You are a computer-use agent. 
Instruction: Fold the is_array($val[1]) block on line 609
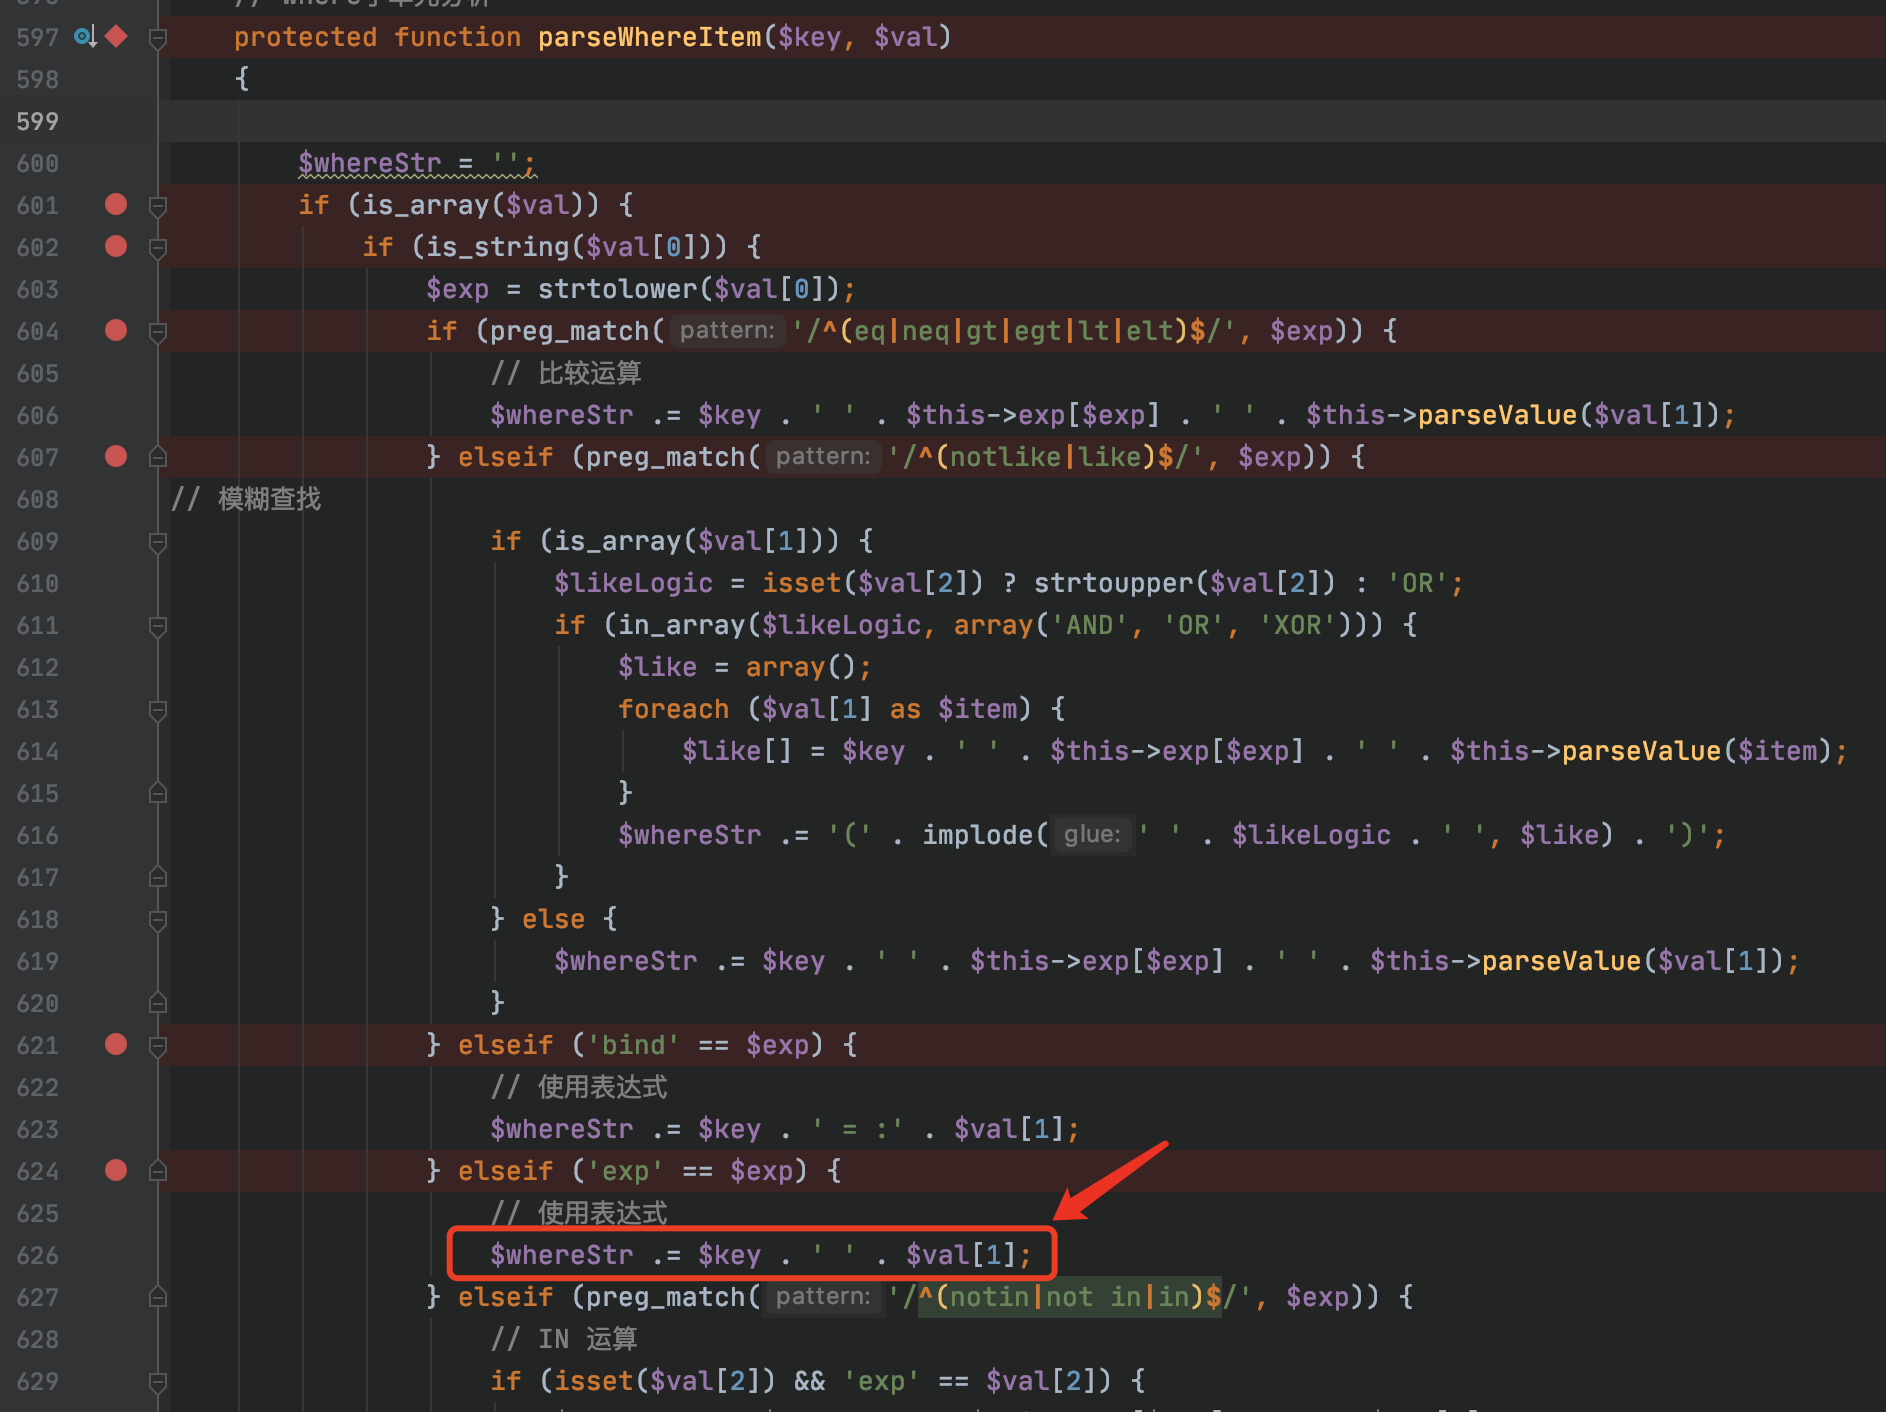coord(157,542)
